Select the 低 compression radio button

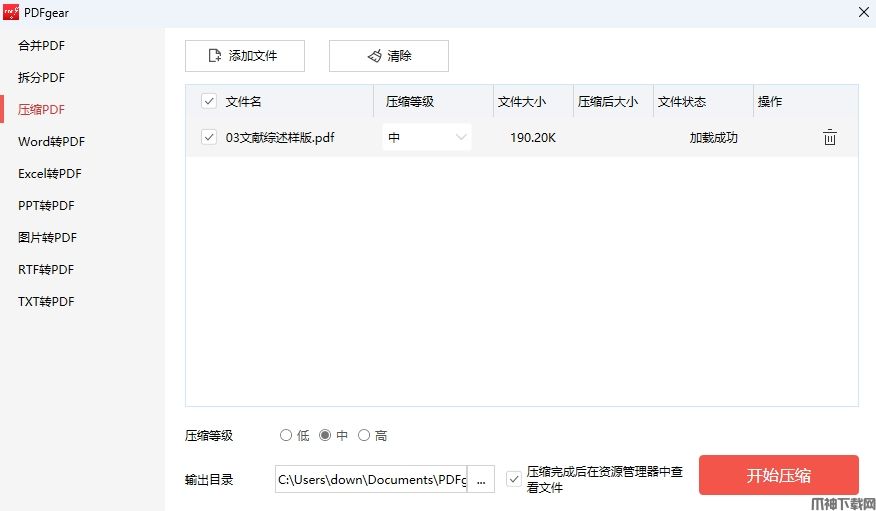click(x=286, y=436)
